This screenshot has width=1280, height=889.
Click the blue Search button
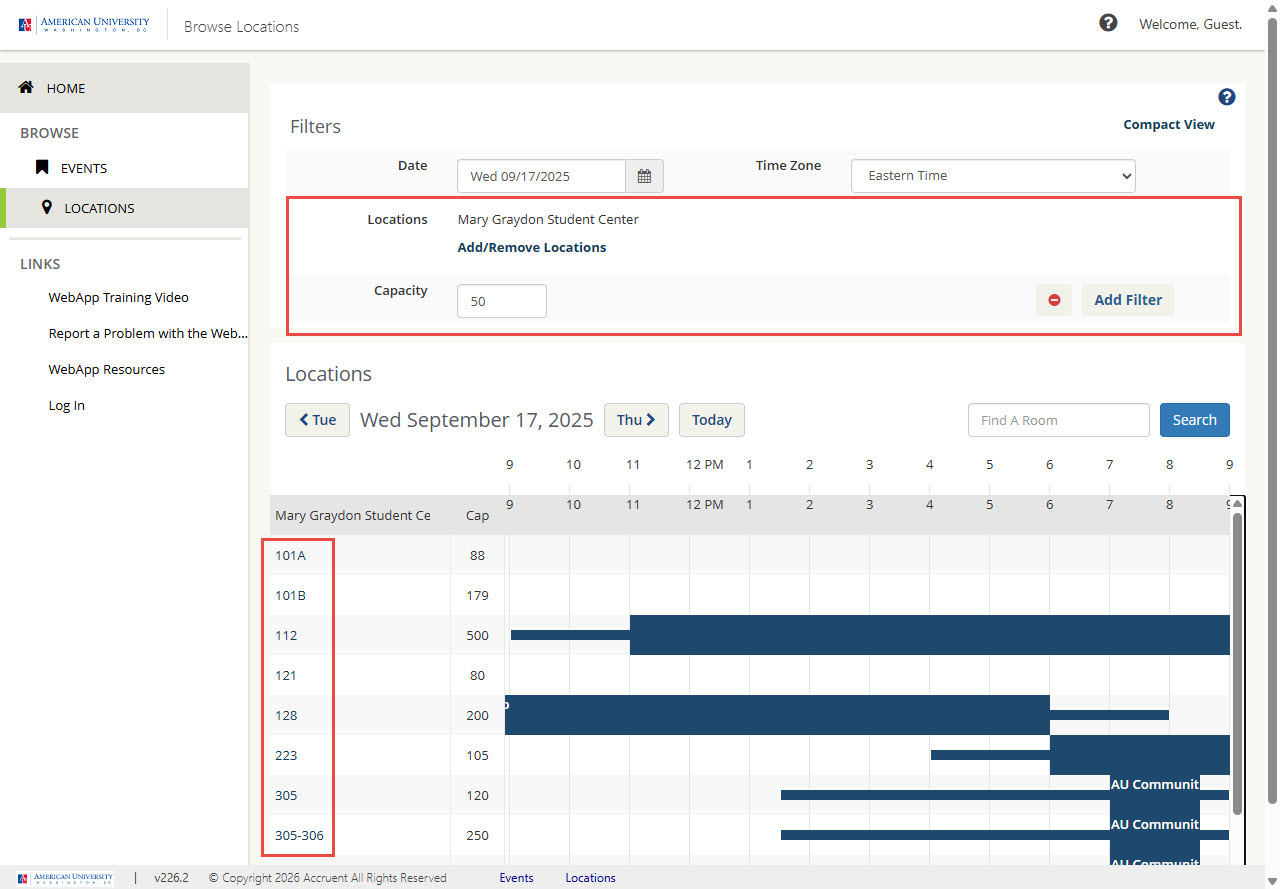tap(1195, 420)
